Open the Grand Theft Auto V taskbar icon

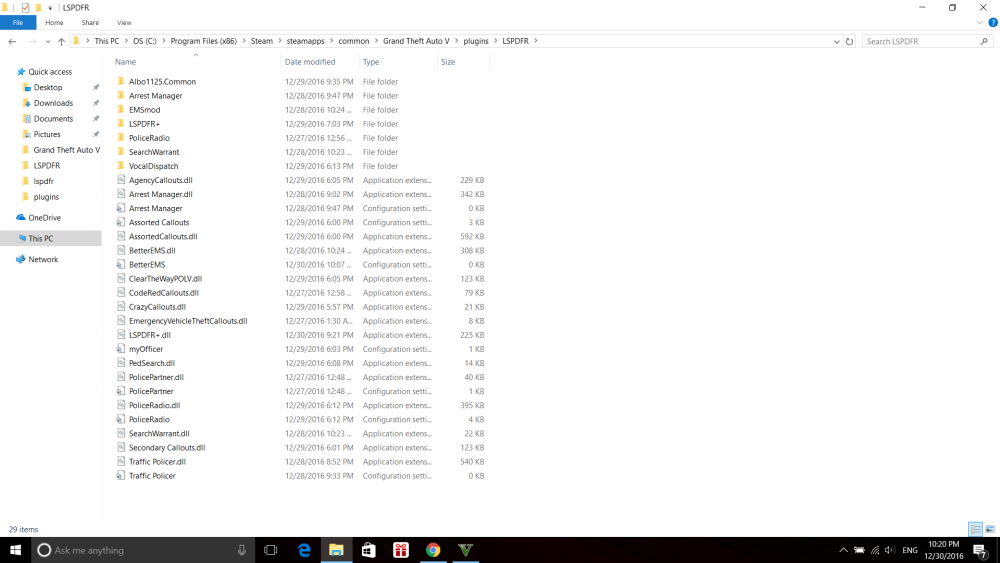(466, 550)
